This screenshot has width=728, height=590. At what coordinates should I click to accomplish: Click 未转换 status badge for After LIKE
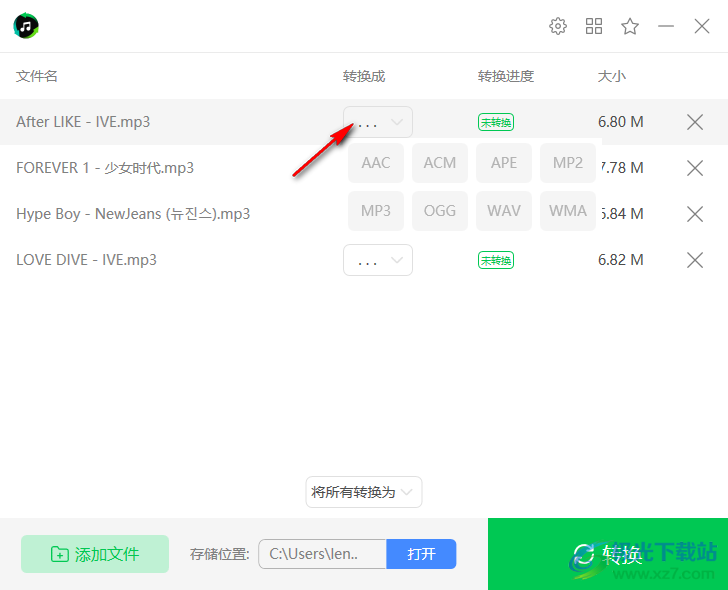coord(496,122)
